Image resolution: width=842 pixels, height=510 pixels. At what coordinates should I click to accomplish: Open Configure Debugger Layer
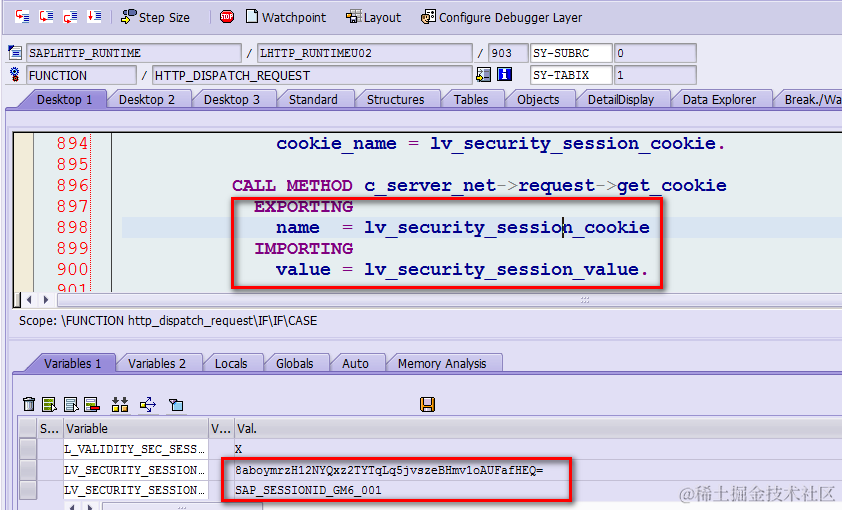click(x=501, y=17)
